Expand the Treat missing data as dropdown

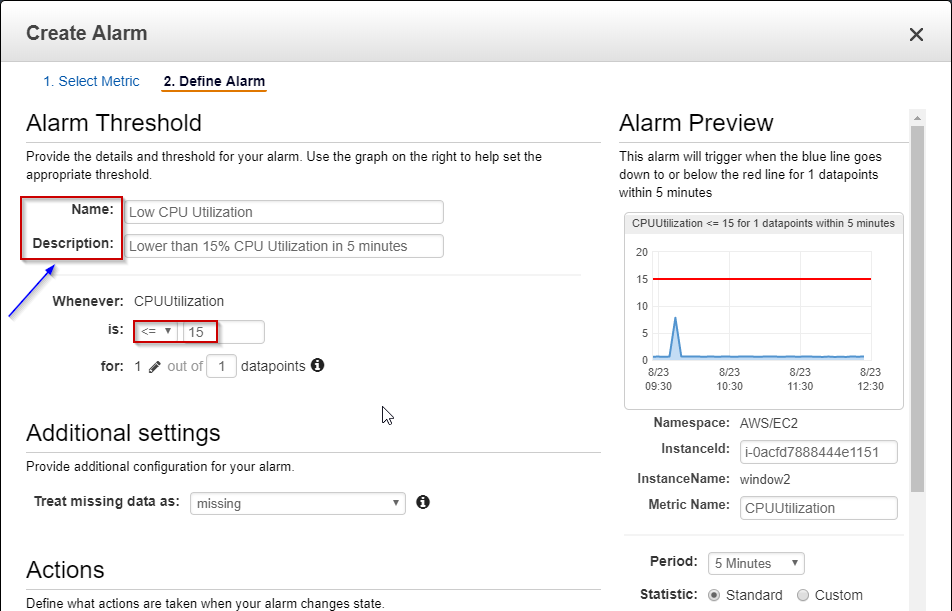pos(297,503)
